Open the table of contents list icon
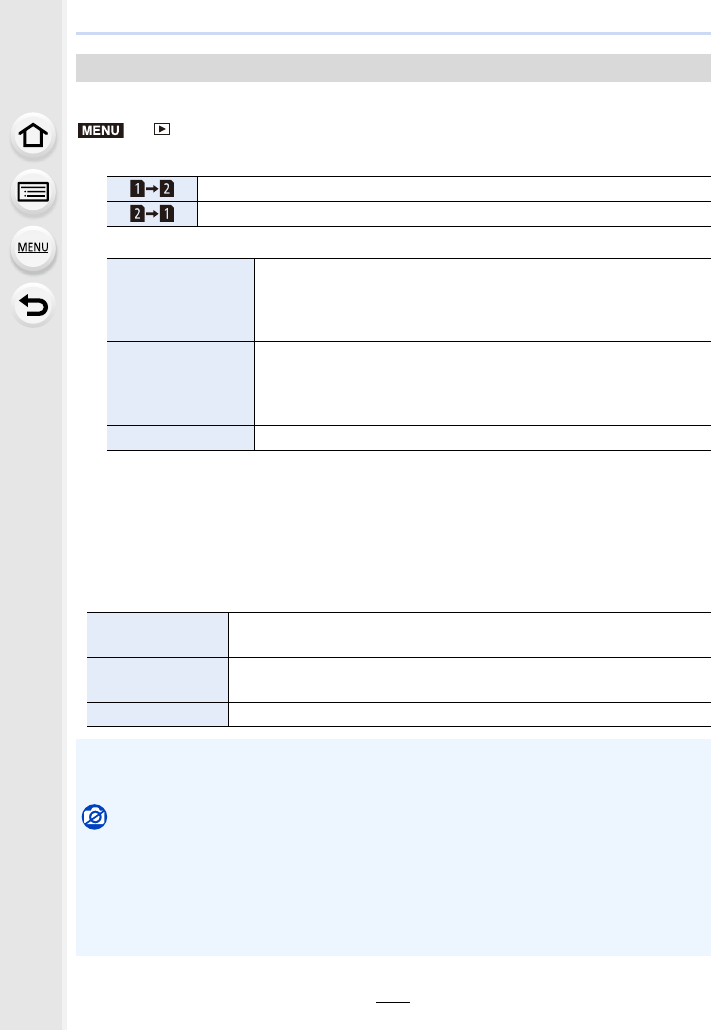 33,192
